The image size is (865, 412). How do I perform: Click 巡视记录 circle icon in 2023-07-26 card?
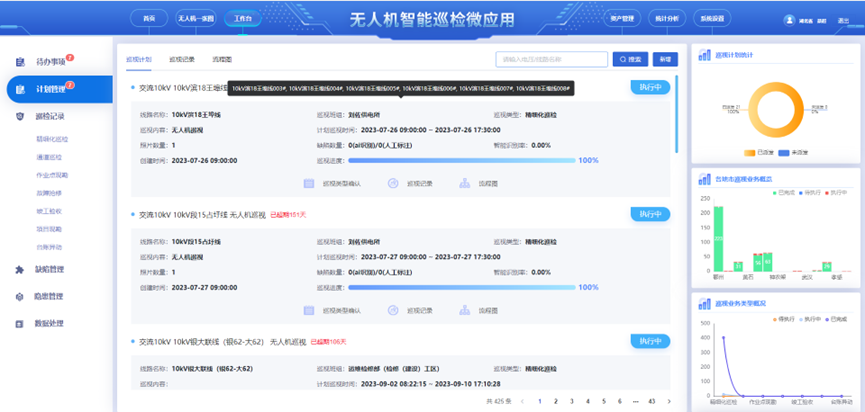[393, 183]
